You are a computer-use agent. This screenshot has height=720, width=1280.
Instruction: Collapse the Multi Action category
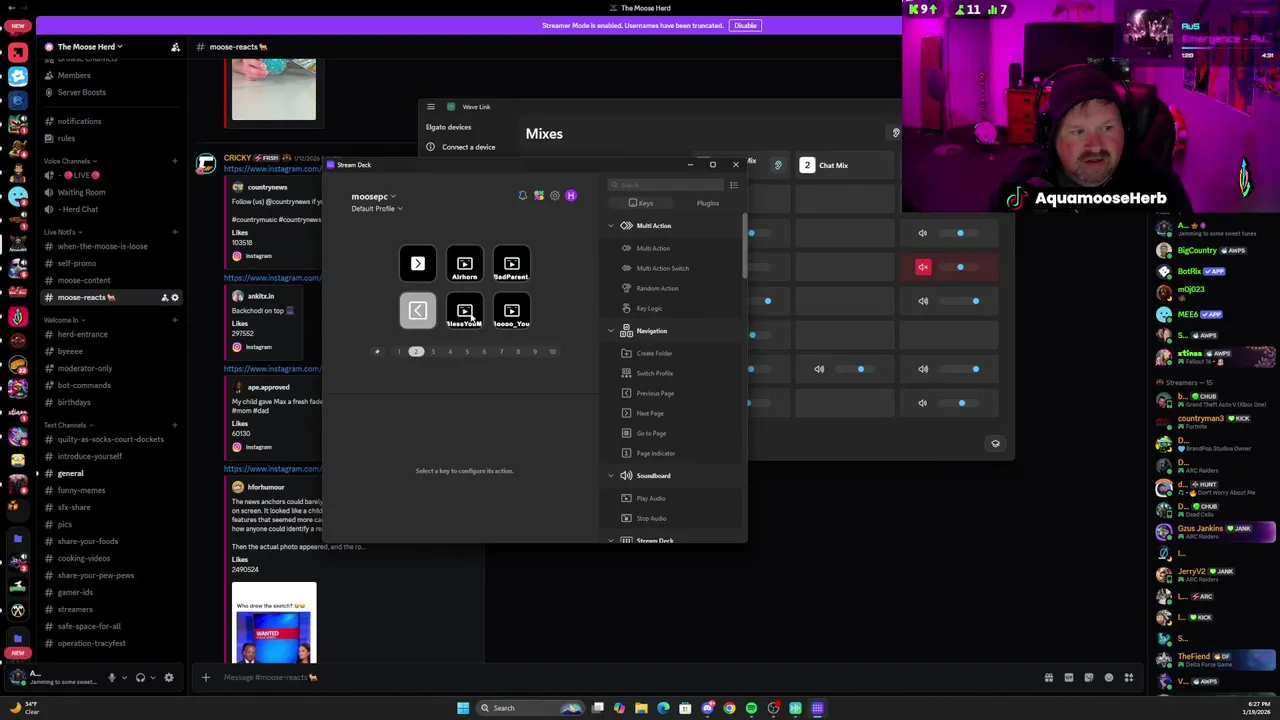[x=611, y=226]
